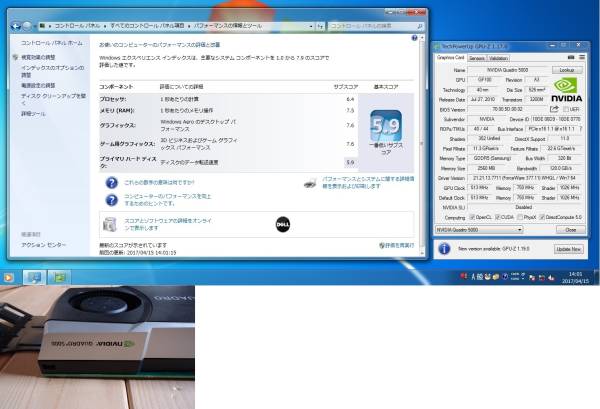The image size is (600, 409).
Task: Click the Dell logo in the performance window
Action: click(283, 225)
